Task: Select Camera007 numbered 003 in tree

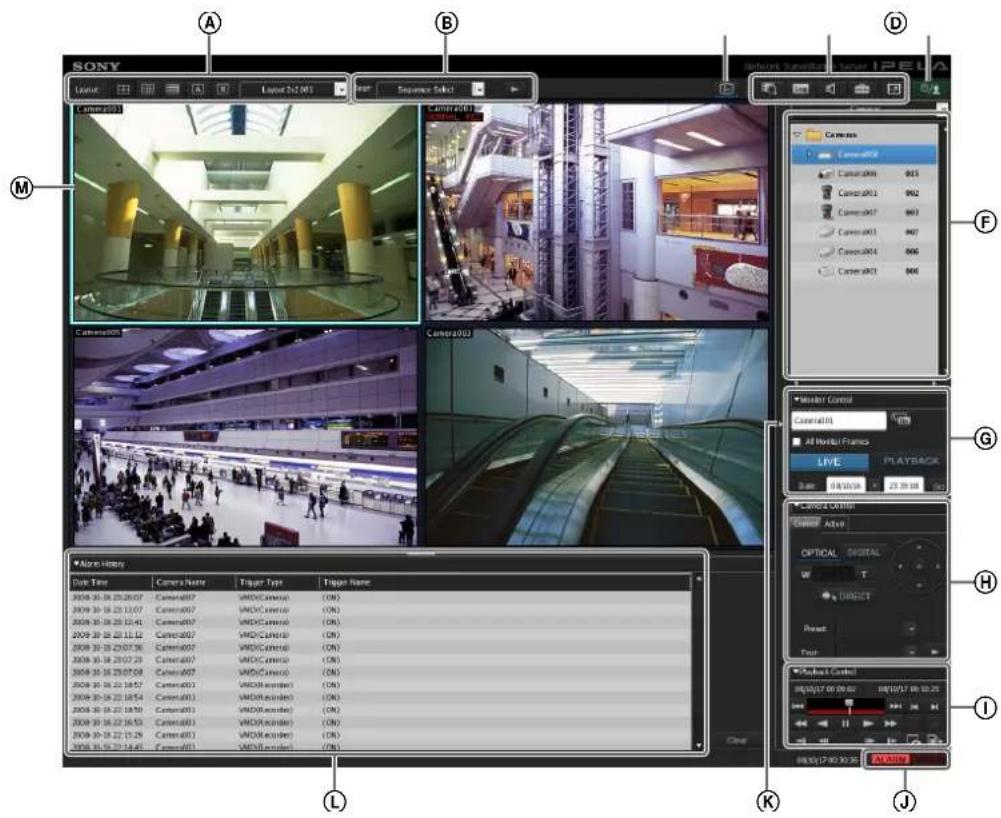Action: pyautogui.click(x=865, y=212)
